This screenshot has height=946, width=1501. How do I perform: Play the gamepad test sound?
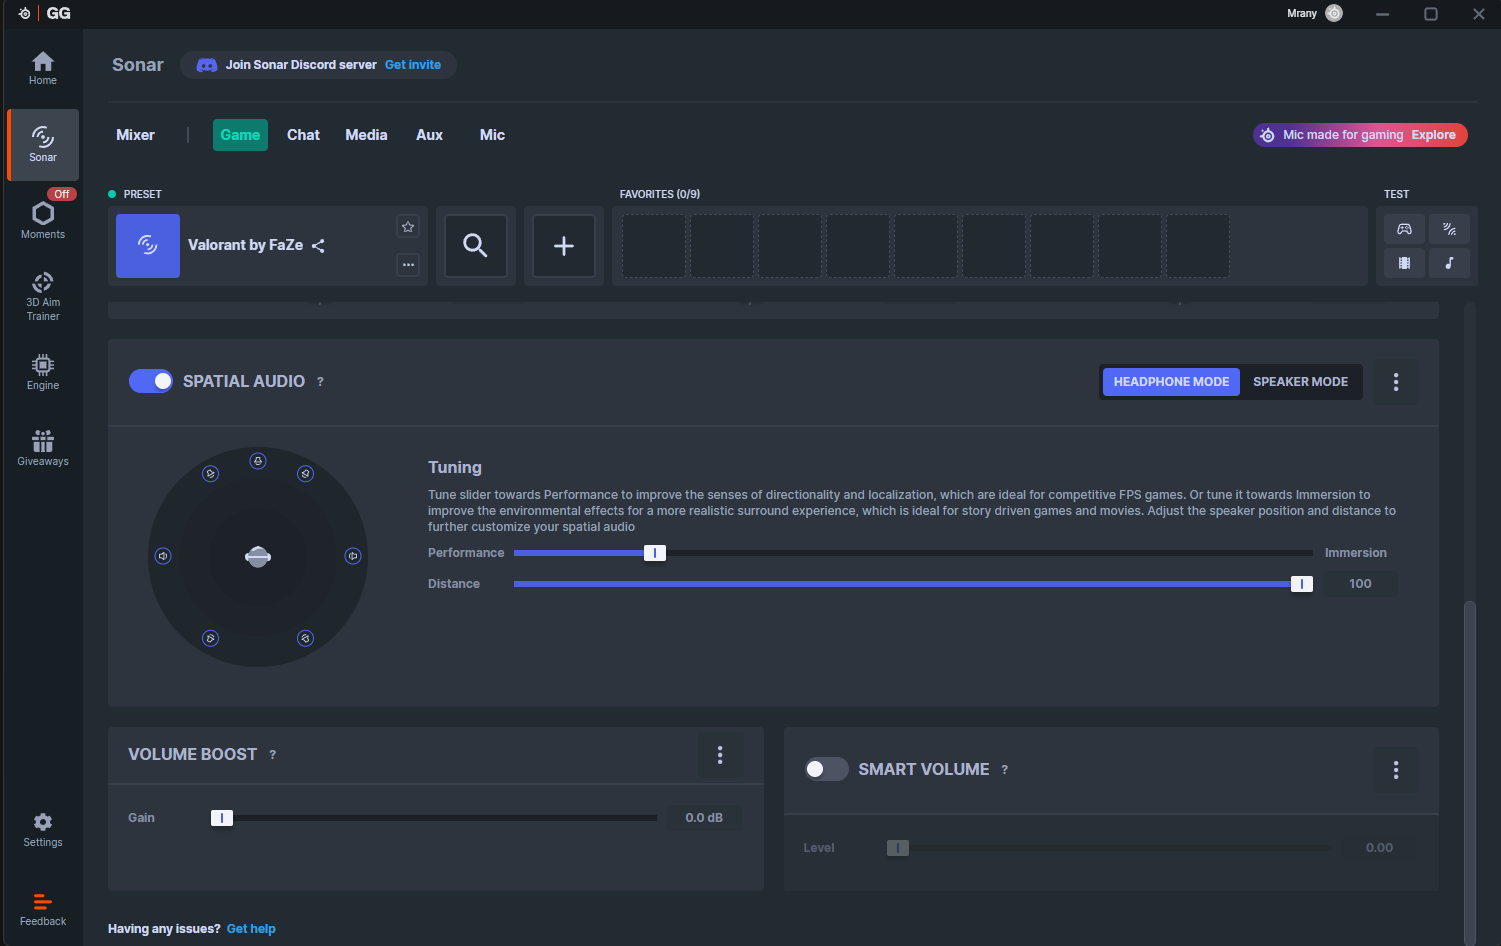tap(1404, 229)
